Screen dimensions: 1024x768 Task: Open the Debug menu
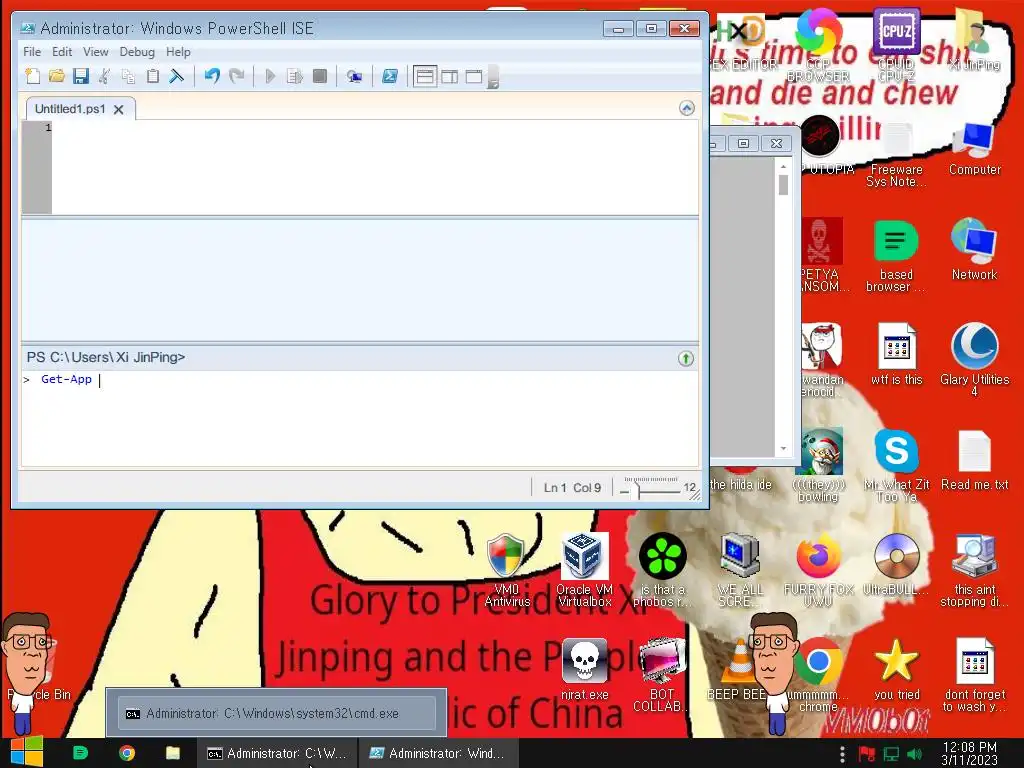tap(137, 52)
